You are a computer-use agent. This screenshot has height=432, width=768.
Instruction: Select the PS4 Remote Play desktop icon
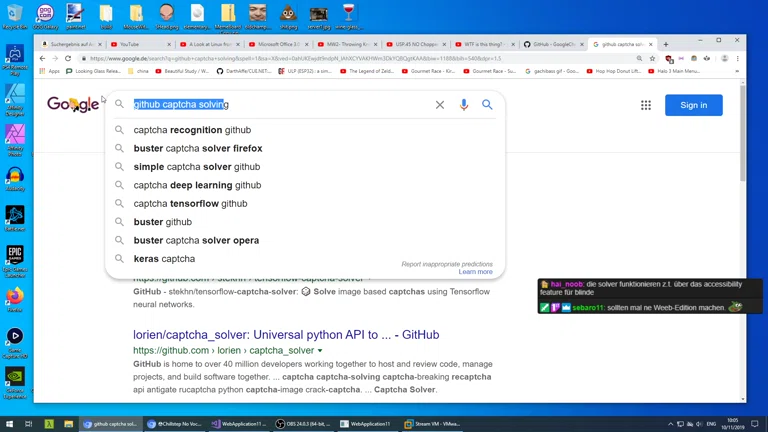(x=15, y=60)
